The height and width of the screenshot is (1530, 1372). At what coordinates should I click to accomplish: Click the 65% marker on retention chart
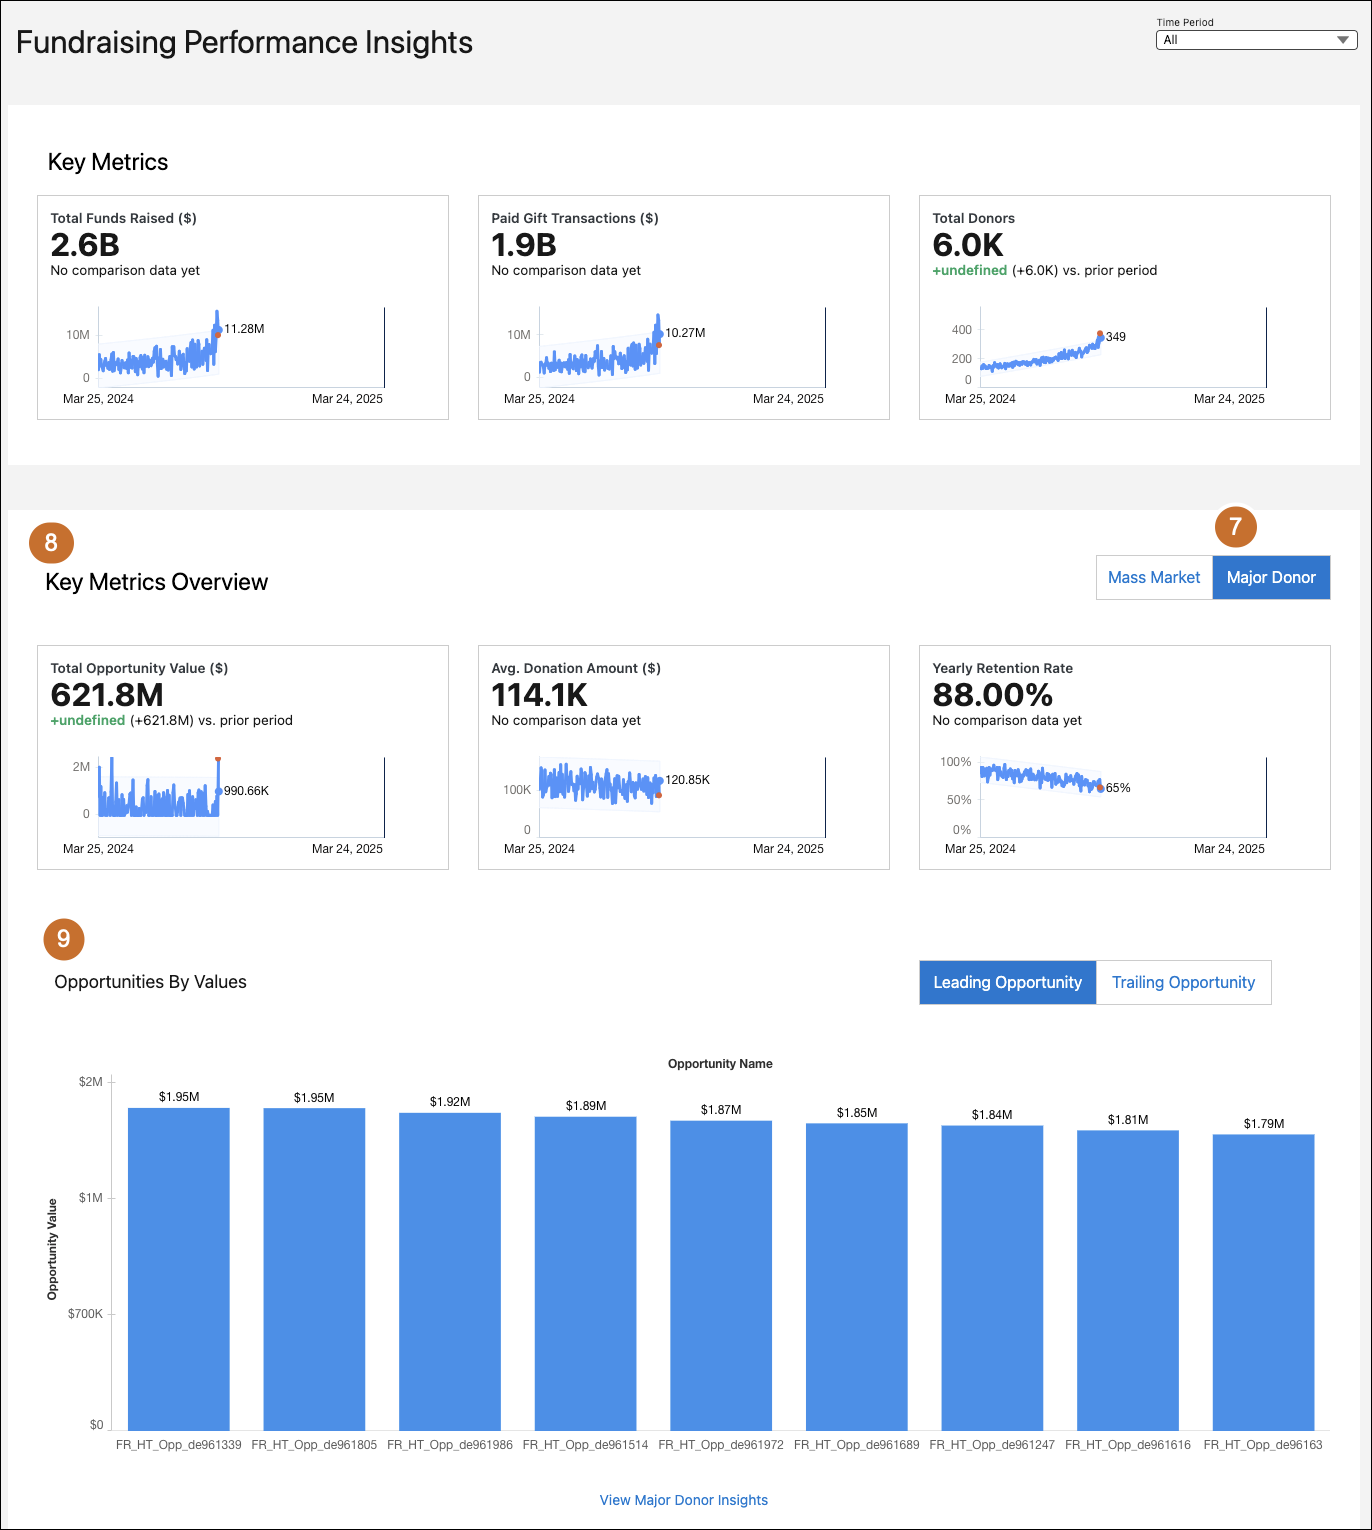(x=1098, y=788)
